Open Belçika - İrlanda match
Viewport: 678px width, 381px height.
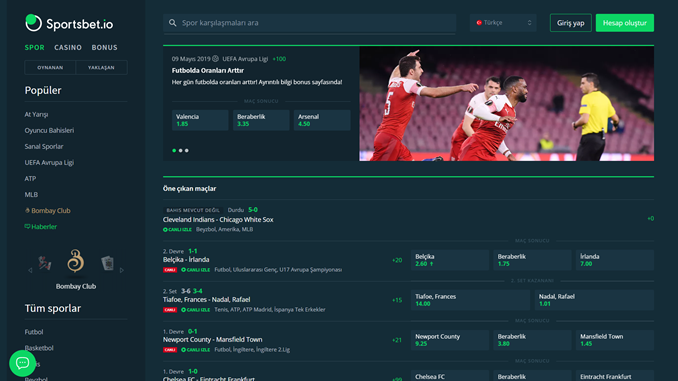(186, 260)
